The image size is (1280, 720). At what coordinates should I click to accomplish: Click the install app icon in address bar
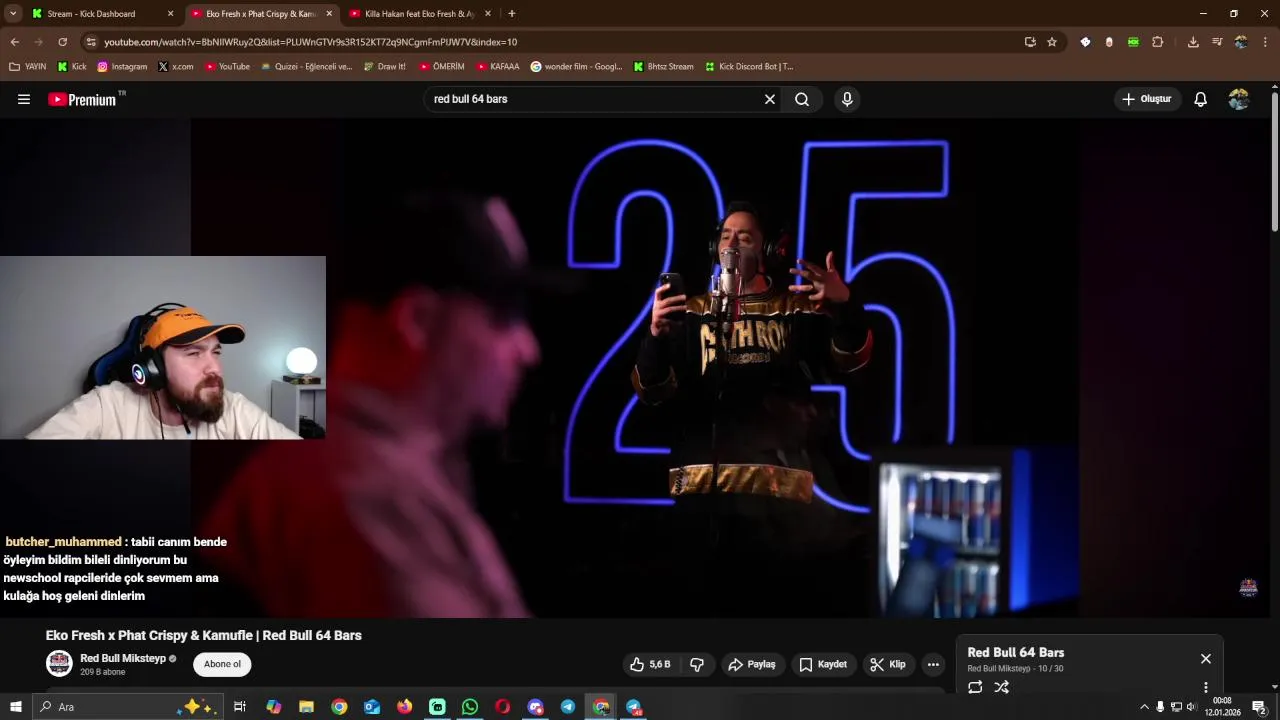click(1030, 42)
